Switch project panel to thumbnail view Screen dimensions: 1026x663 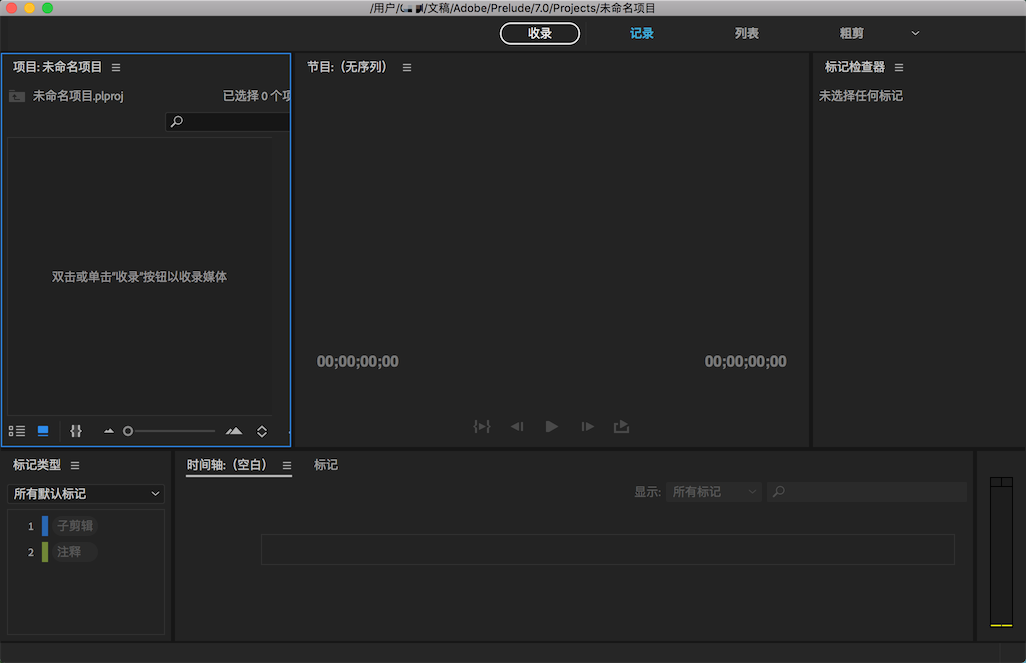43,431
